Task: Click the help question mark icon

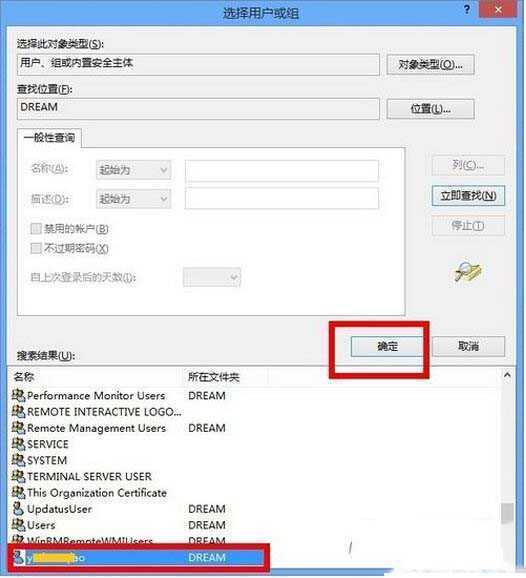Action: 467,10
